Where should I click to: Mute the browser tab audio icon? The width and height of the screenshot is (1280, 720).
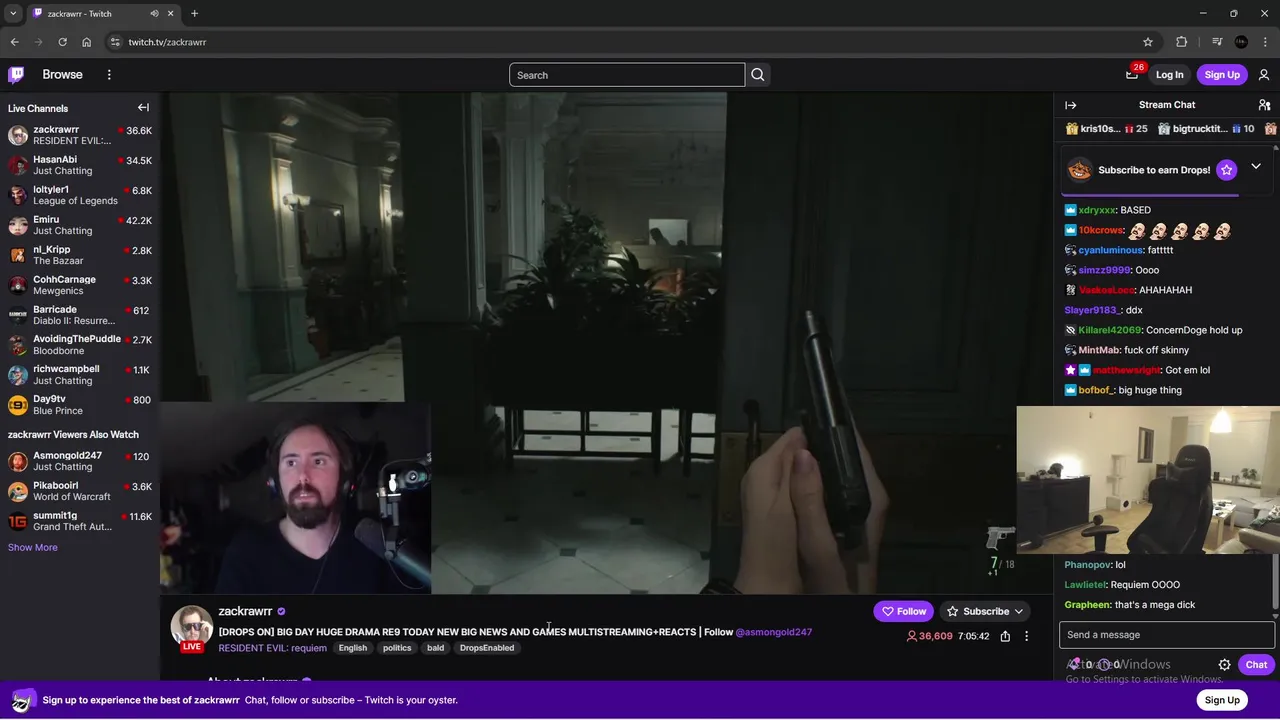[x=154, y=13]
